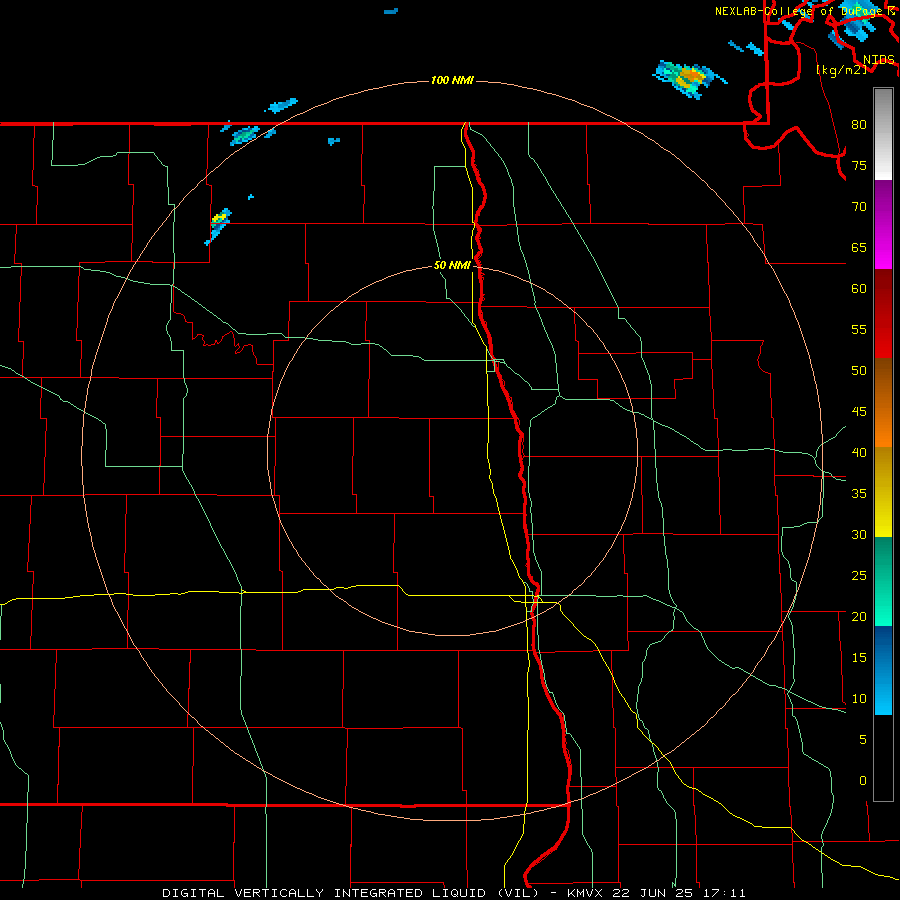This screenshot has width=900, height=900.
Task: Click the 25 value on the color scale
Action: (x=859, y=575)
